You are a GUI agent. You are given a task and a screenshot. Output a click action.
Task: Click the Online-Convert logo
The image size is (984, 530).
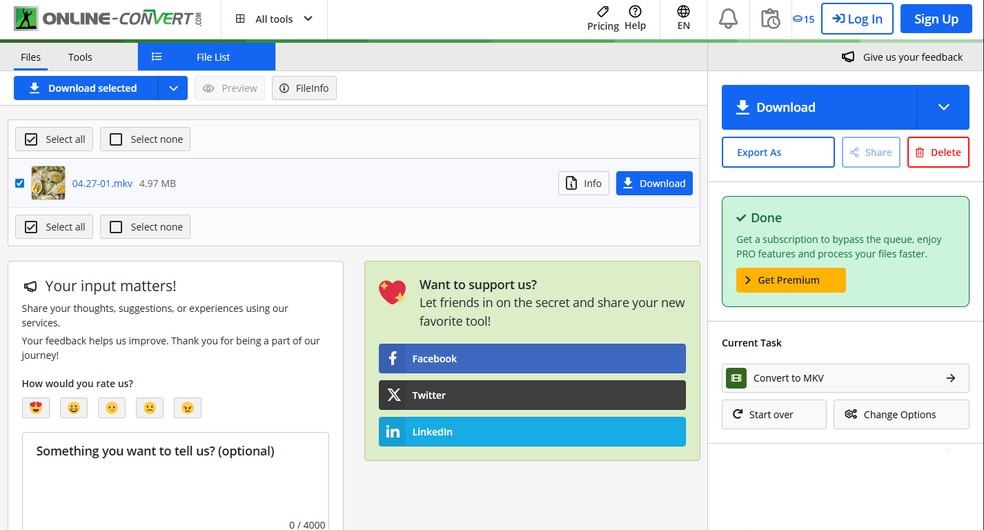click(108, 19)
